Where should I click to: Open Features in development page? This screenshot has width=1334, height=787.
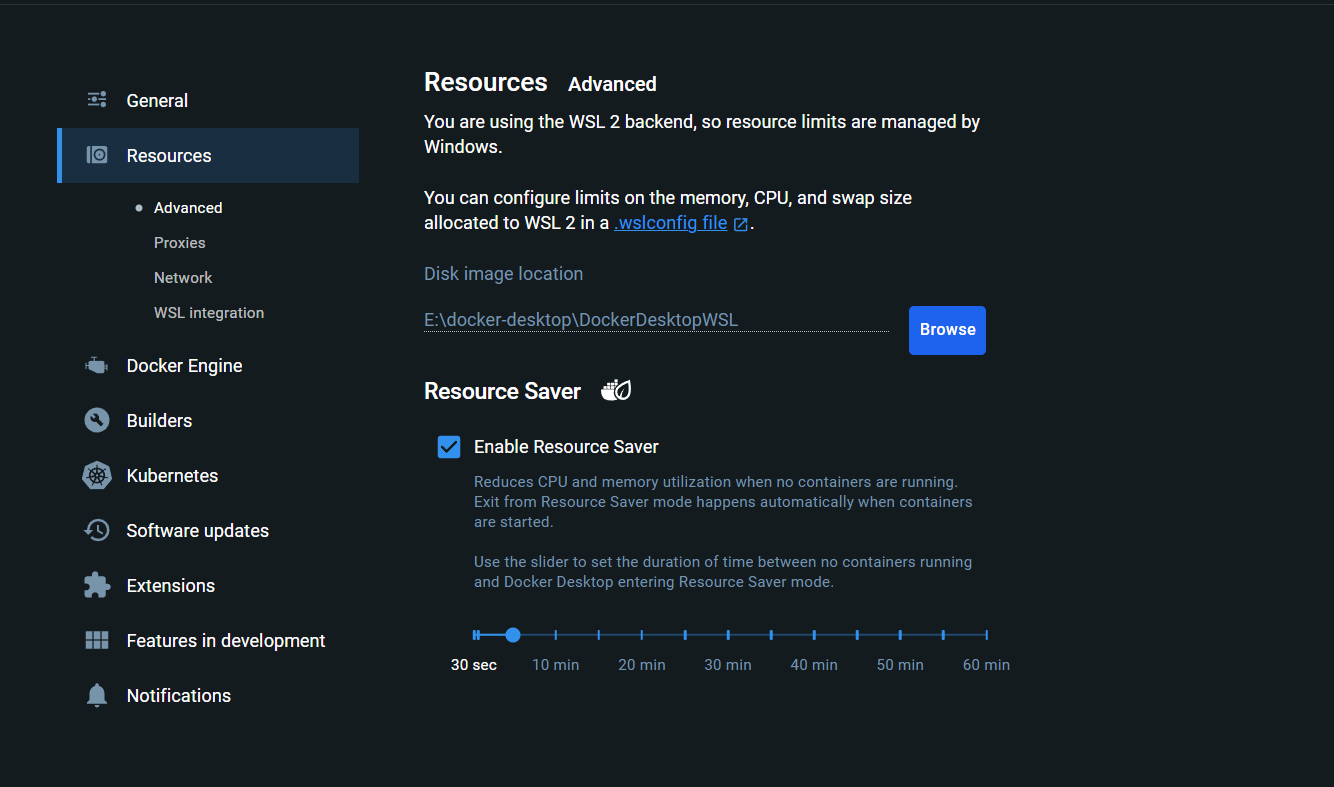click(x=208, y=640)
